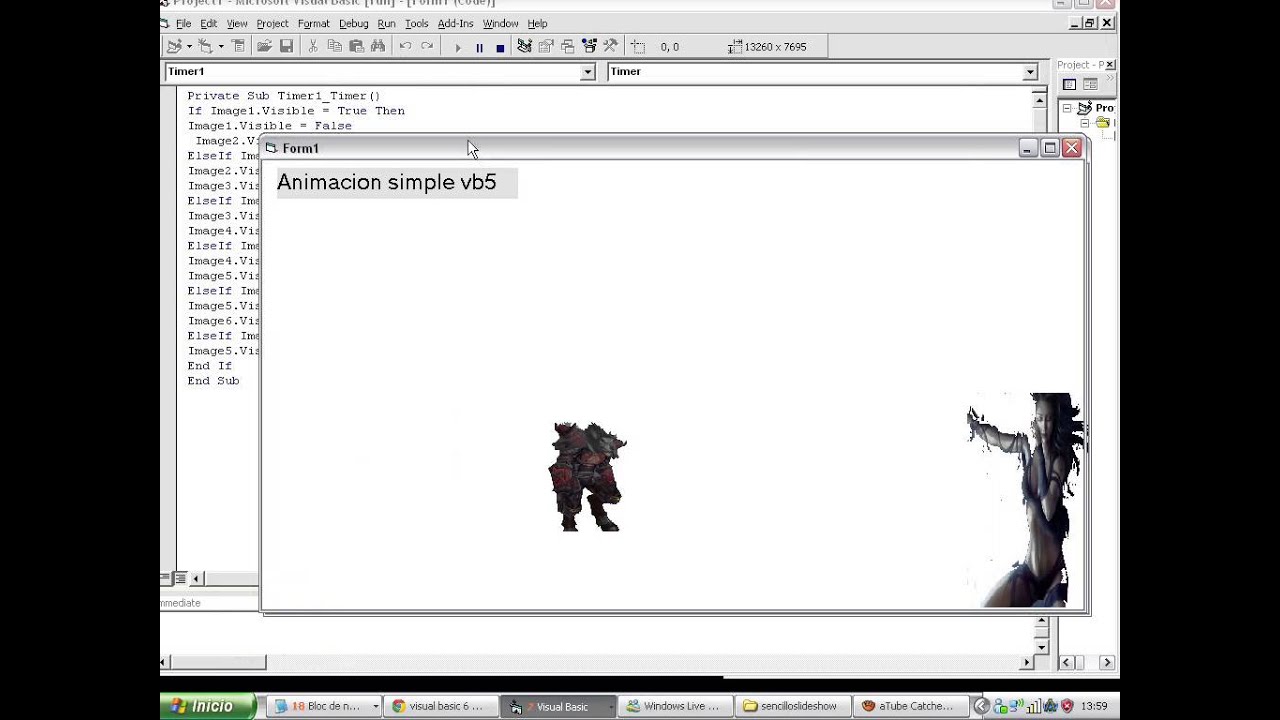Open the Run menu
1280x720 pixels.
tap(386, 23)
